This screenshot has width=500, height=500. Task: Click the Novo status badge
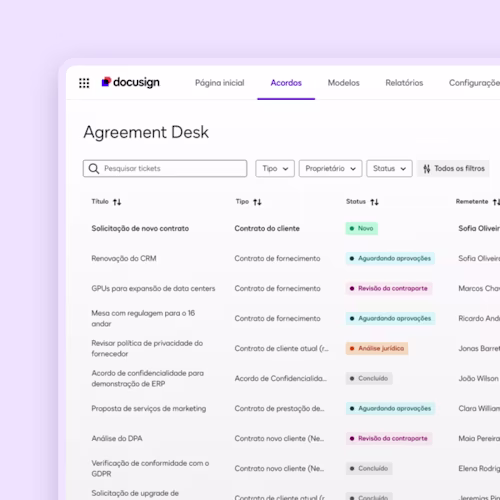point(362,229)
